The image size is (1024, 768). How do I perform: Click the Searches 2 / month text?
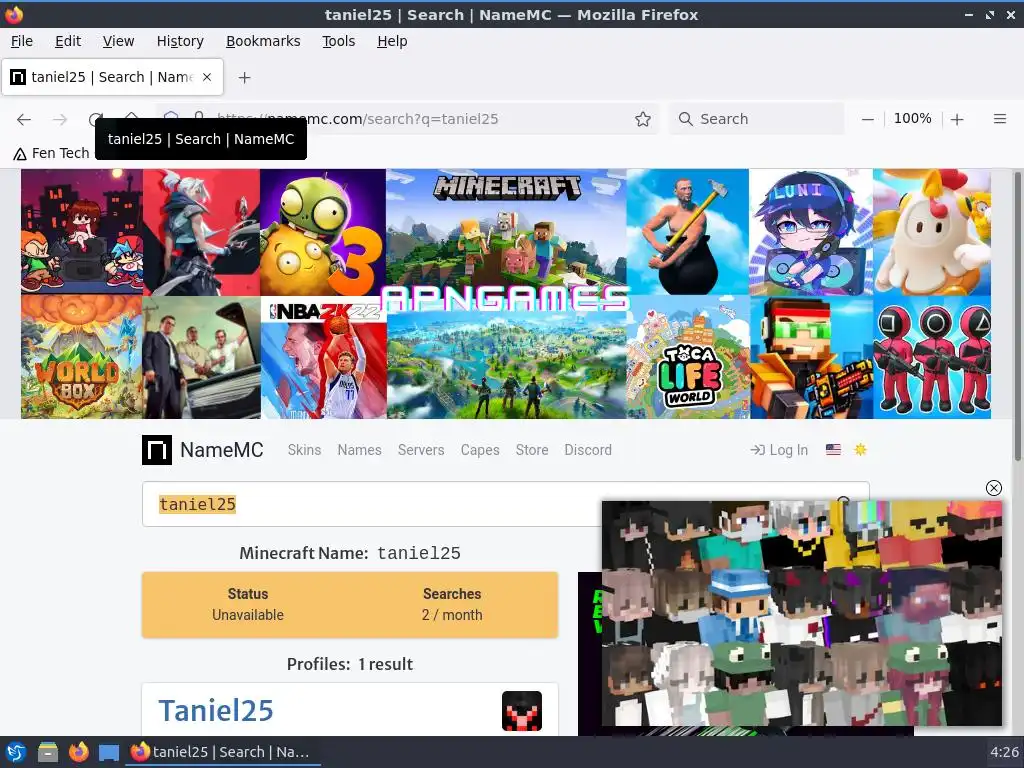click(452, 604)
